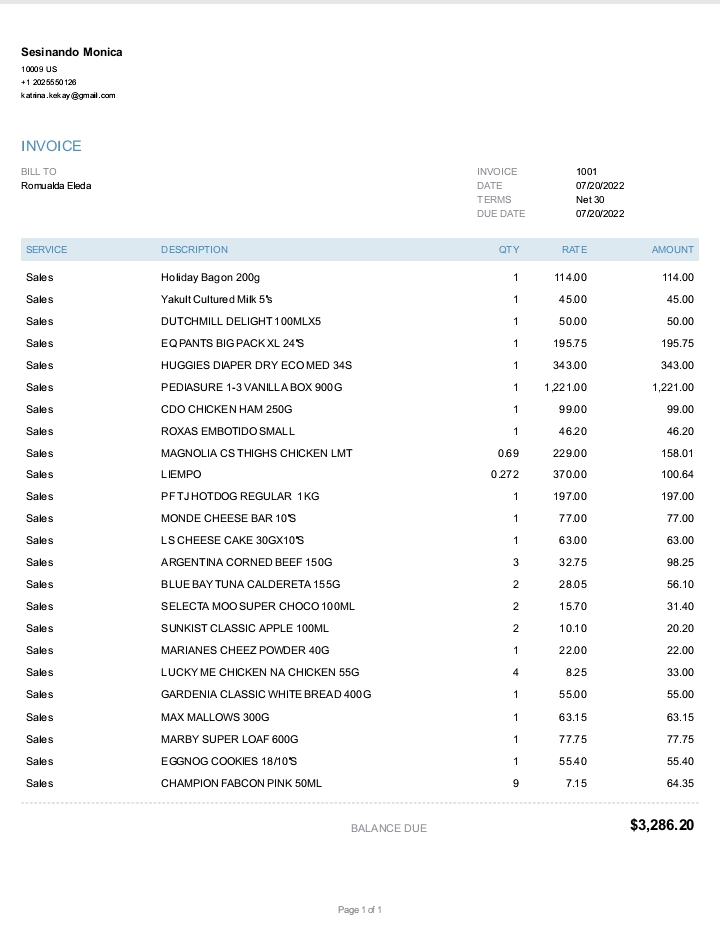Viewport: 720px width, 934px height.
Task: Click the amount 98.25
Action: coord(680,563)
